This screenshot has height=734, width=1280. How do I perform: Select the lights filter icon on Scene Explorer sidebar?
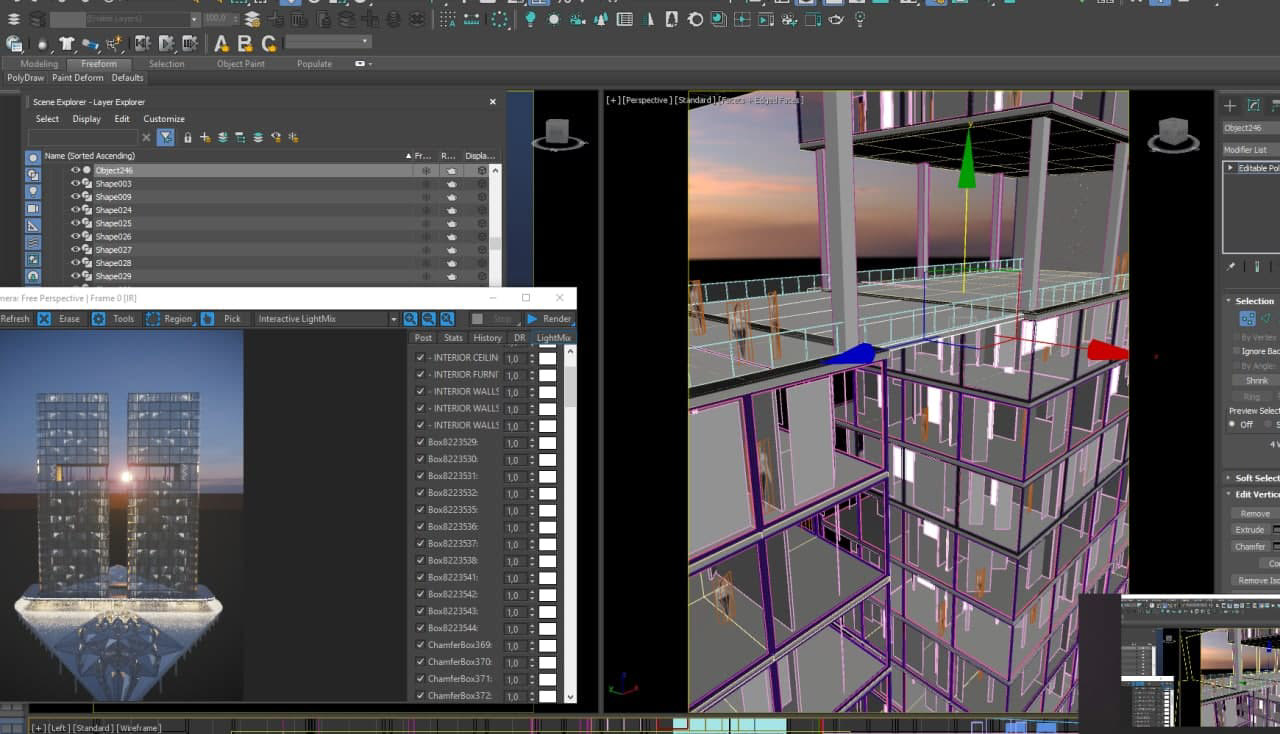[32, 192]
